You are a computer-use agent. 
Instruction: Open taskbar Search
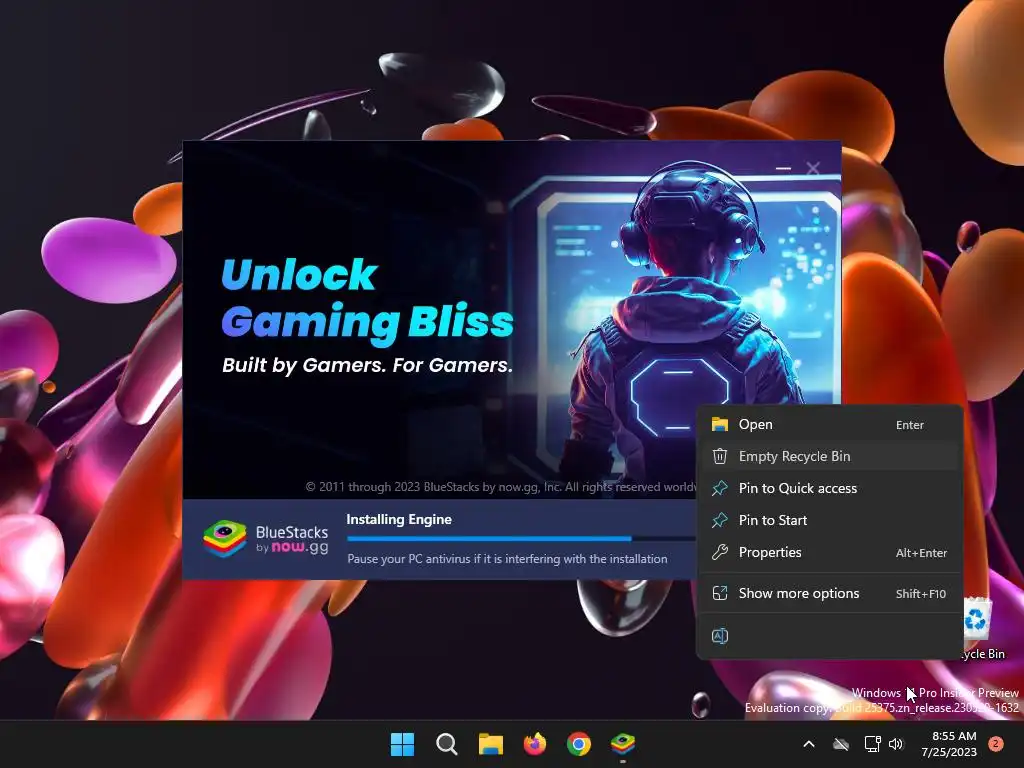coord(447,744)
